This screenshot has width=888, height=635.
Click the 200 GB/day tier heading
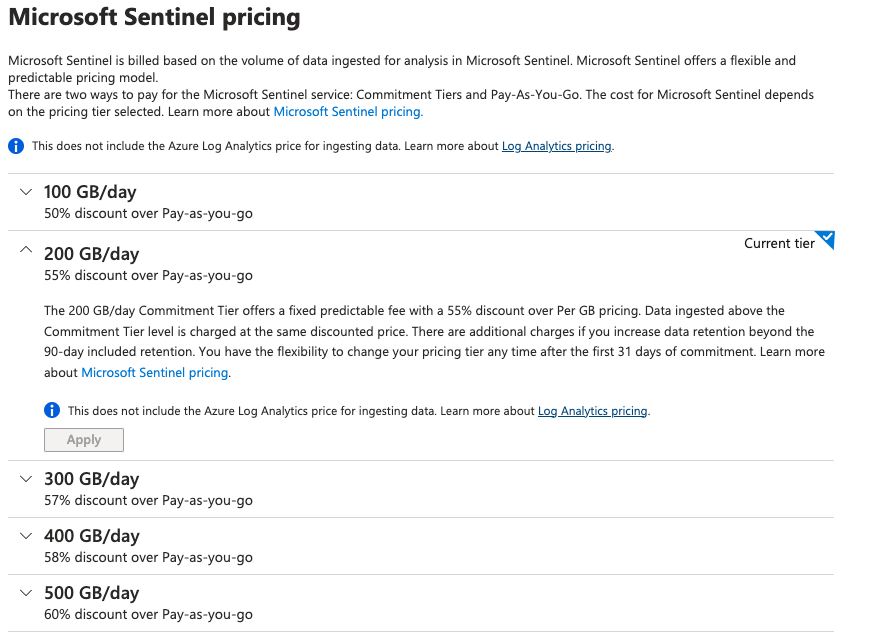coord(91,254)
